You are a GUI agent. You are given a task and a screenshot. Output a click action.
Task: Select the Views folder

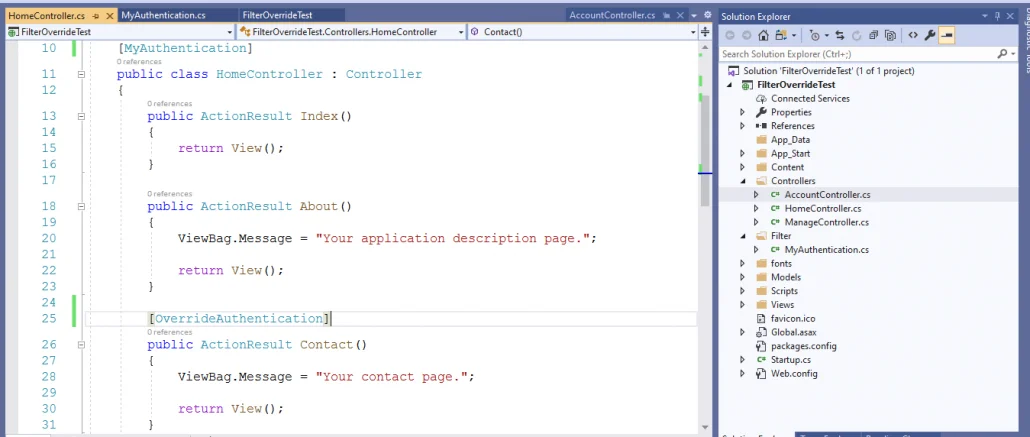click(x=782, y=305)
